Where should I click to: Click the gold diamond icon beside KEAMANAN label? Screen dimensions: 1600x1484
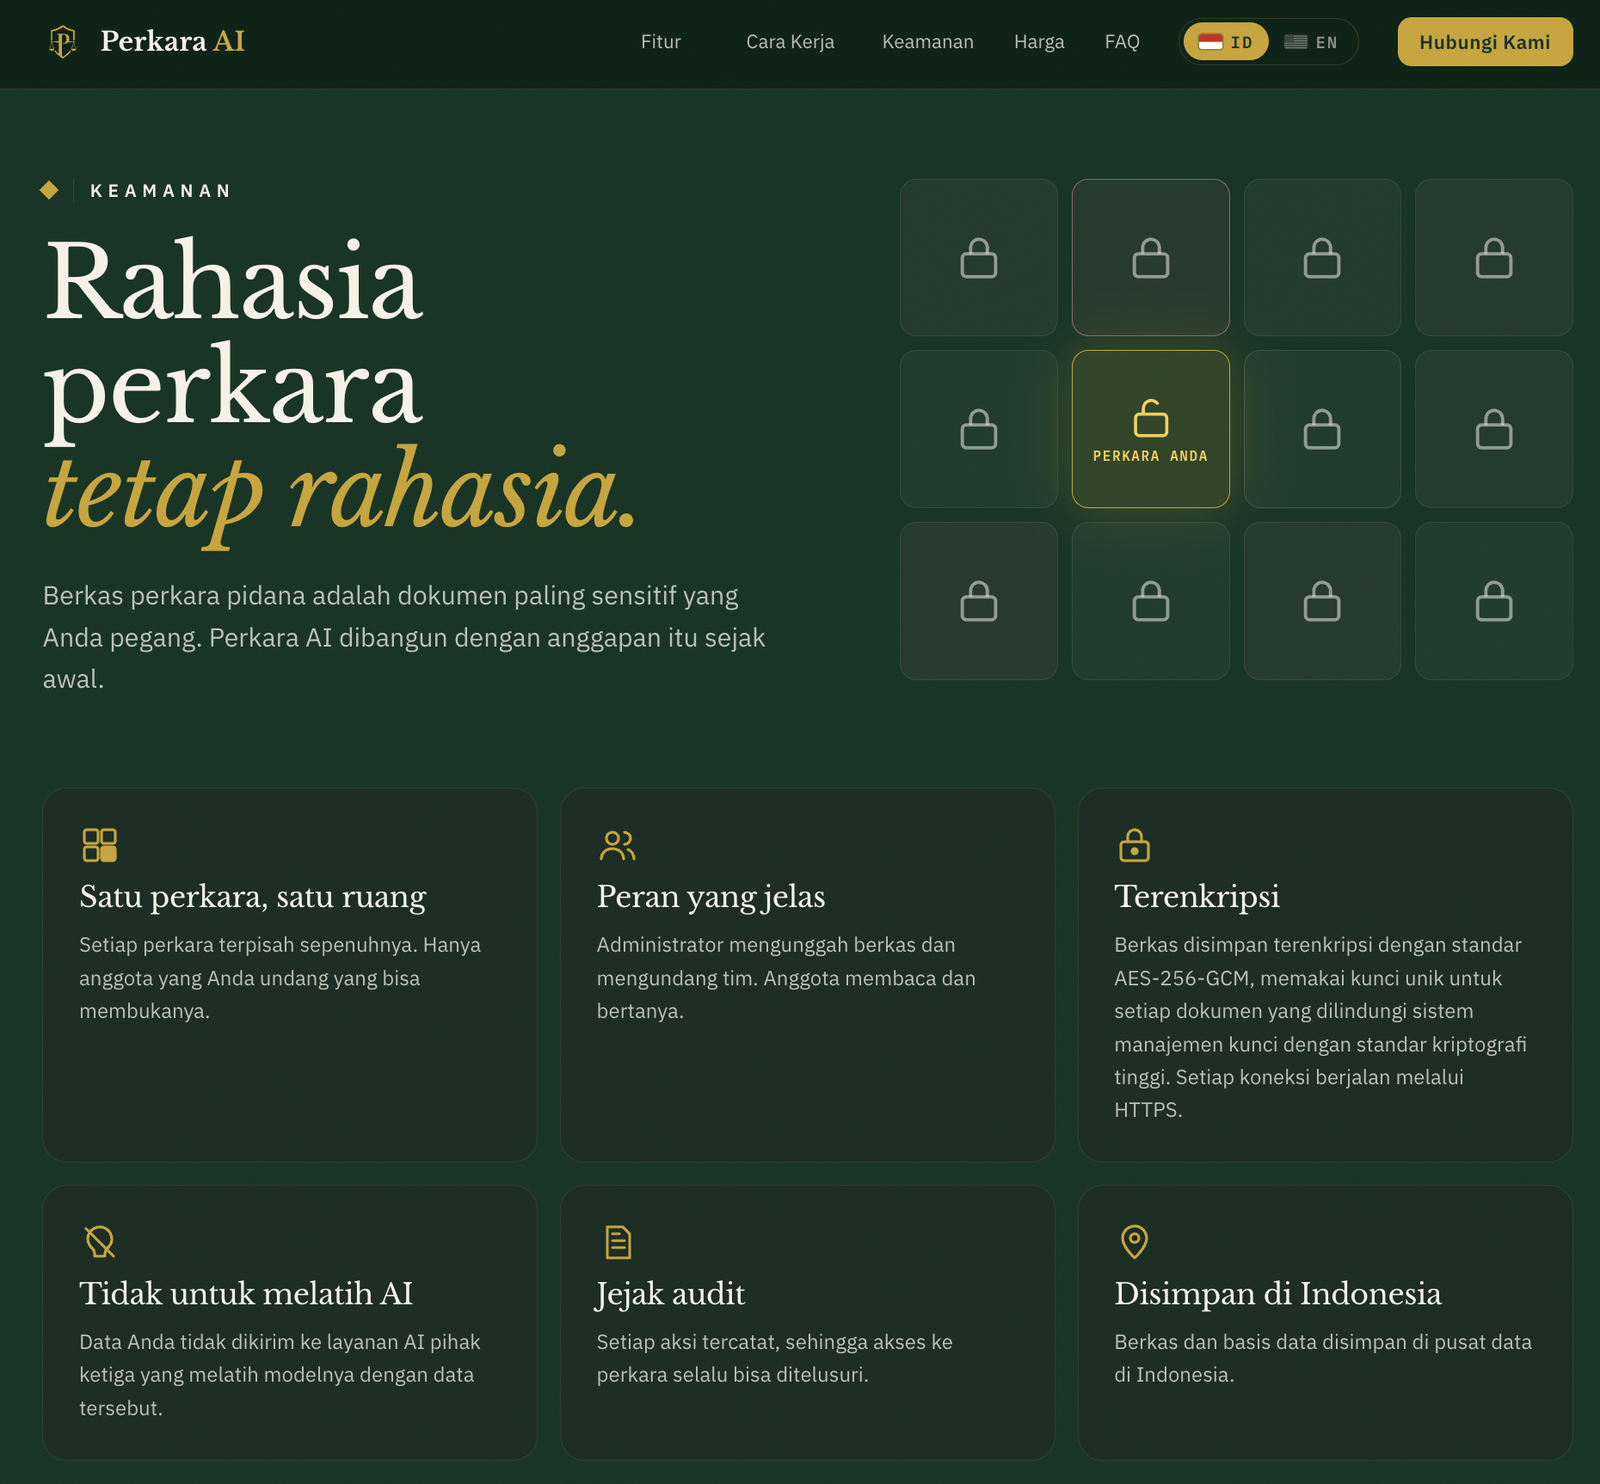point(49,190)
